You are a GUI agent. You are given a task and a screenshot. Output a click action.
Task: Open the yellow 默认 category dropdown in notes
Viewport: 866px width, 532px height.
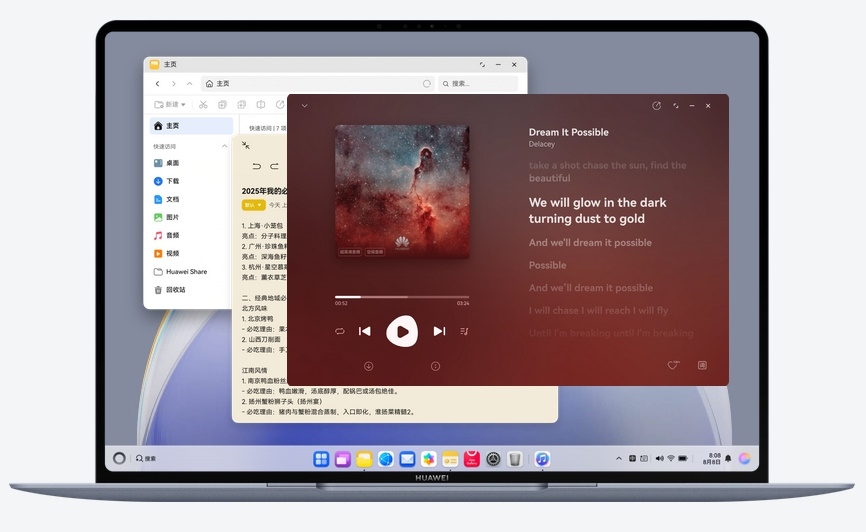click(254, 205)
